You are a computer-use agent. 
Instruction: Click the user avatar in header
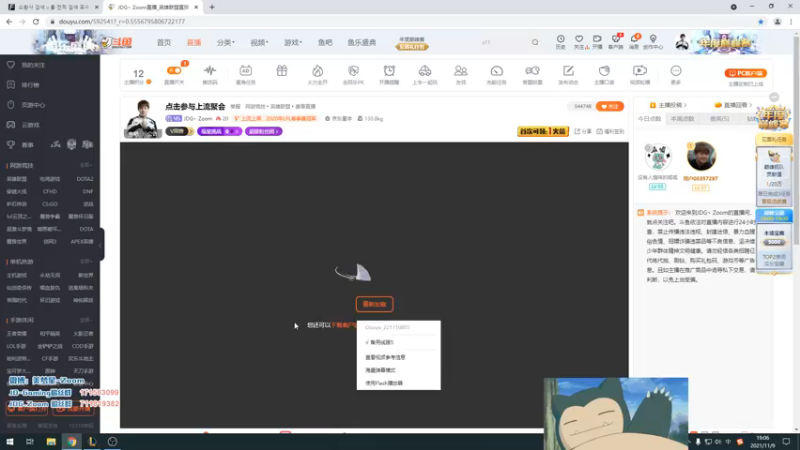pos(682,42)
